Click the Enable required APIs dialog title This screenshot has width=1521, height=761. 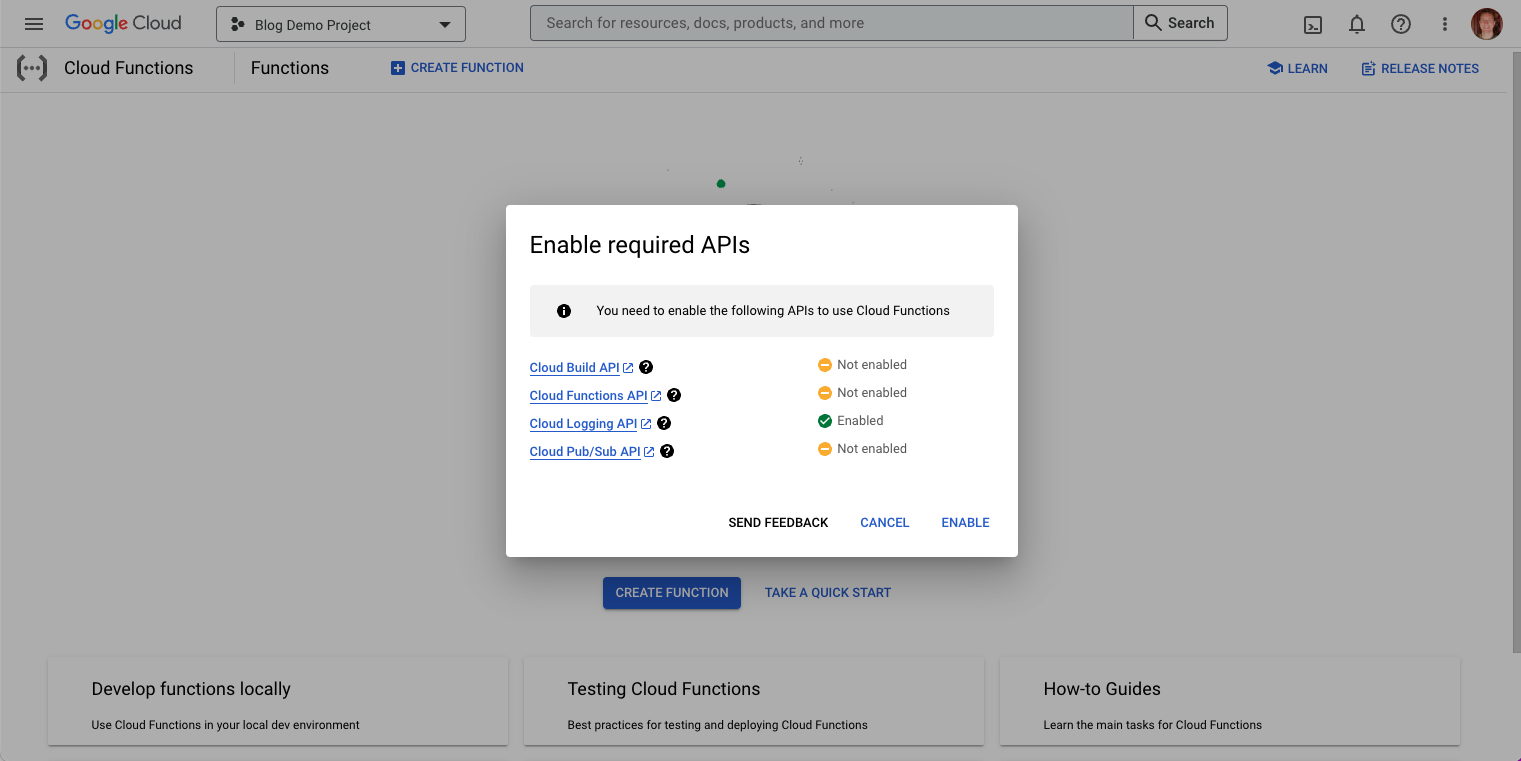point(640,245)
